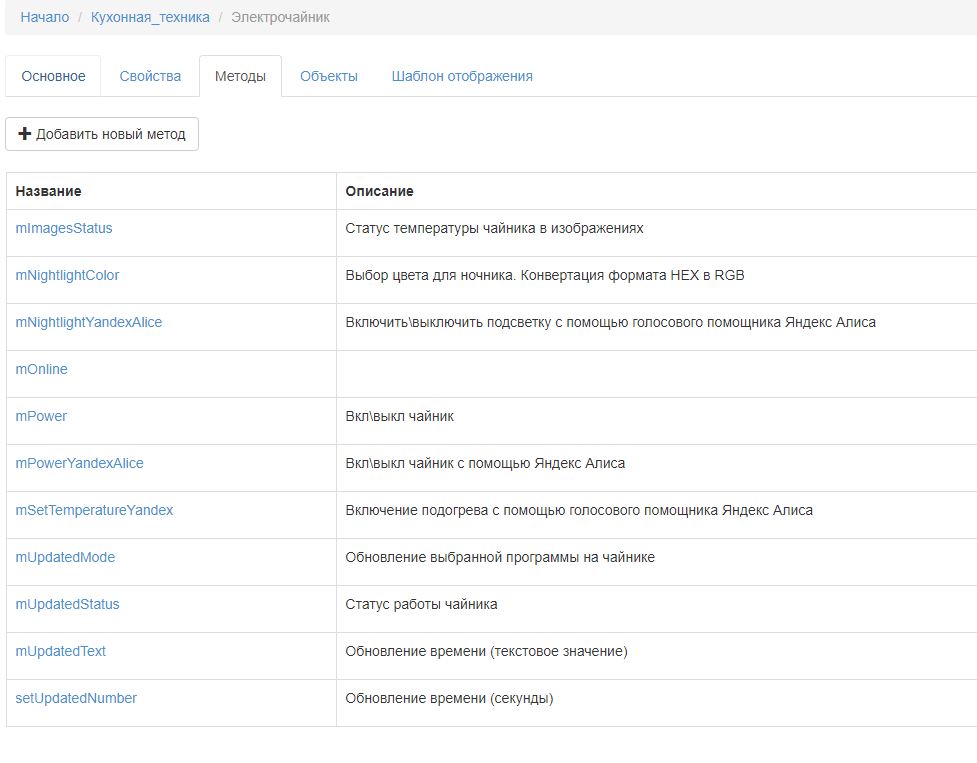Open Кухонная_техника breadcrumb link

150,17
